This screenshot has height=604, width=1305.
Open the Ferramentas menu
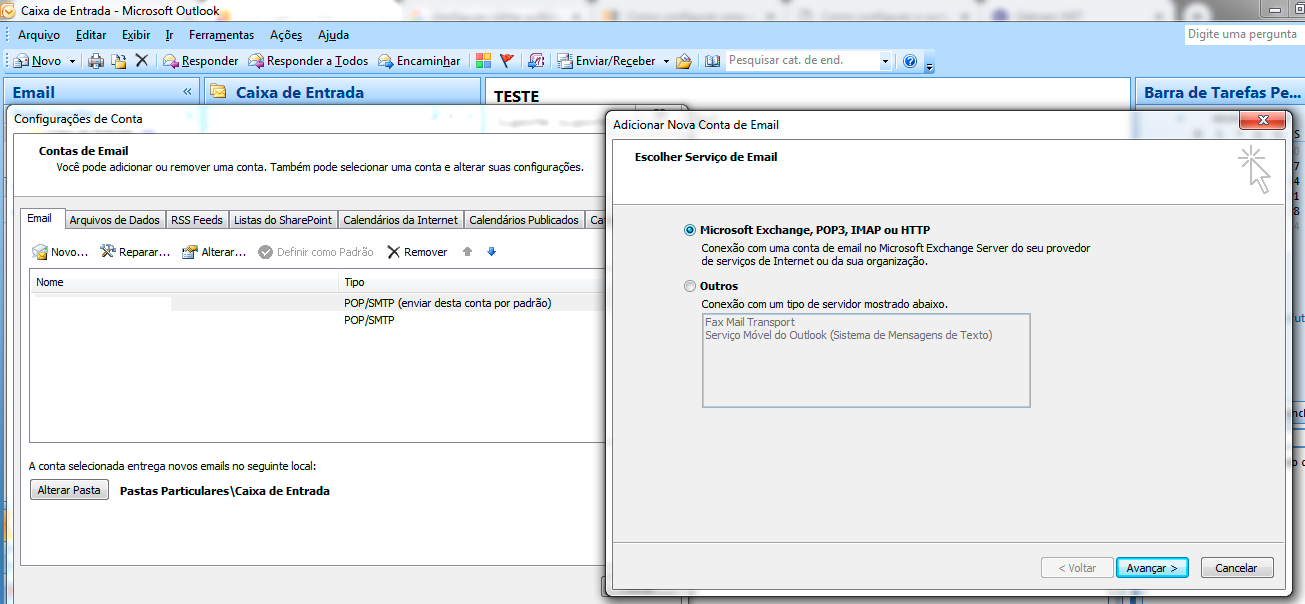click(x=222, y=35)
